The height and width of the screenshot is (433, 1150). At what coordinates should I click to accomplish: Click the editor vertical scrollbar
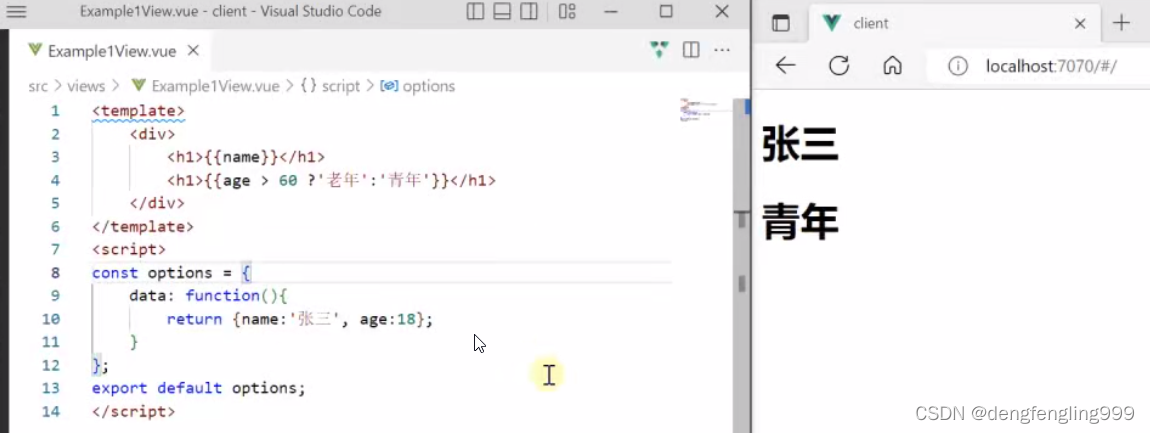(x=741, y=264)
